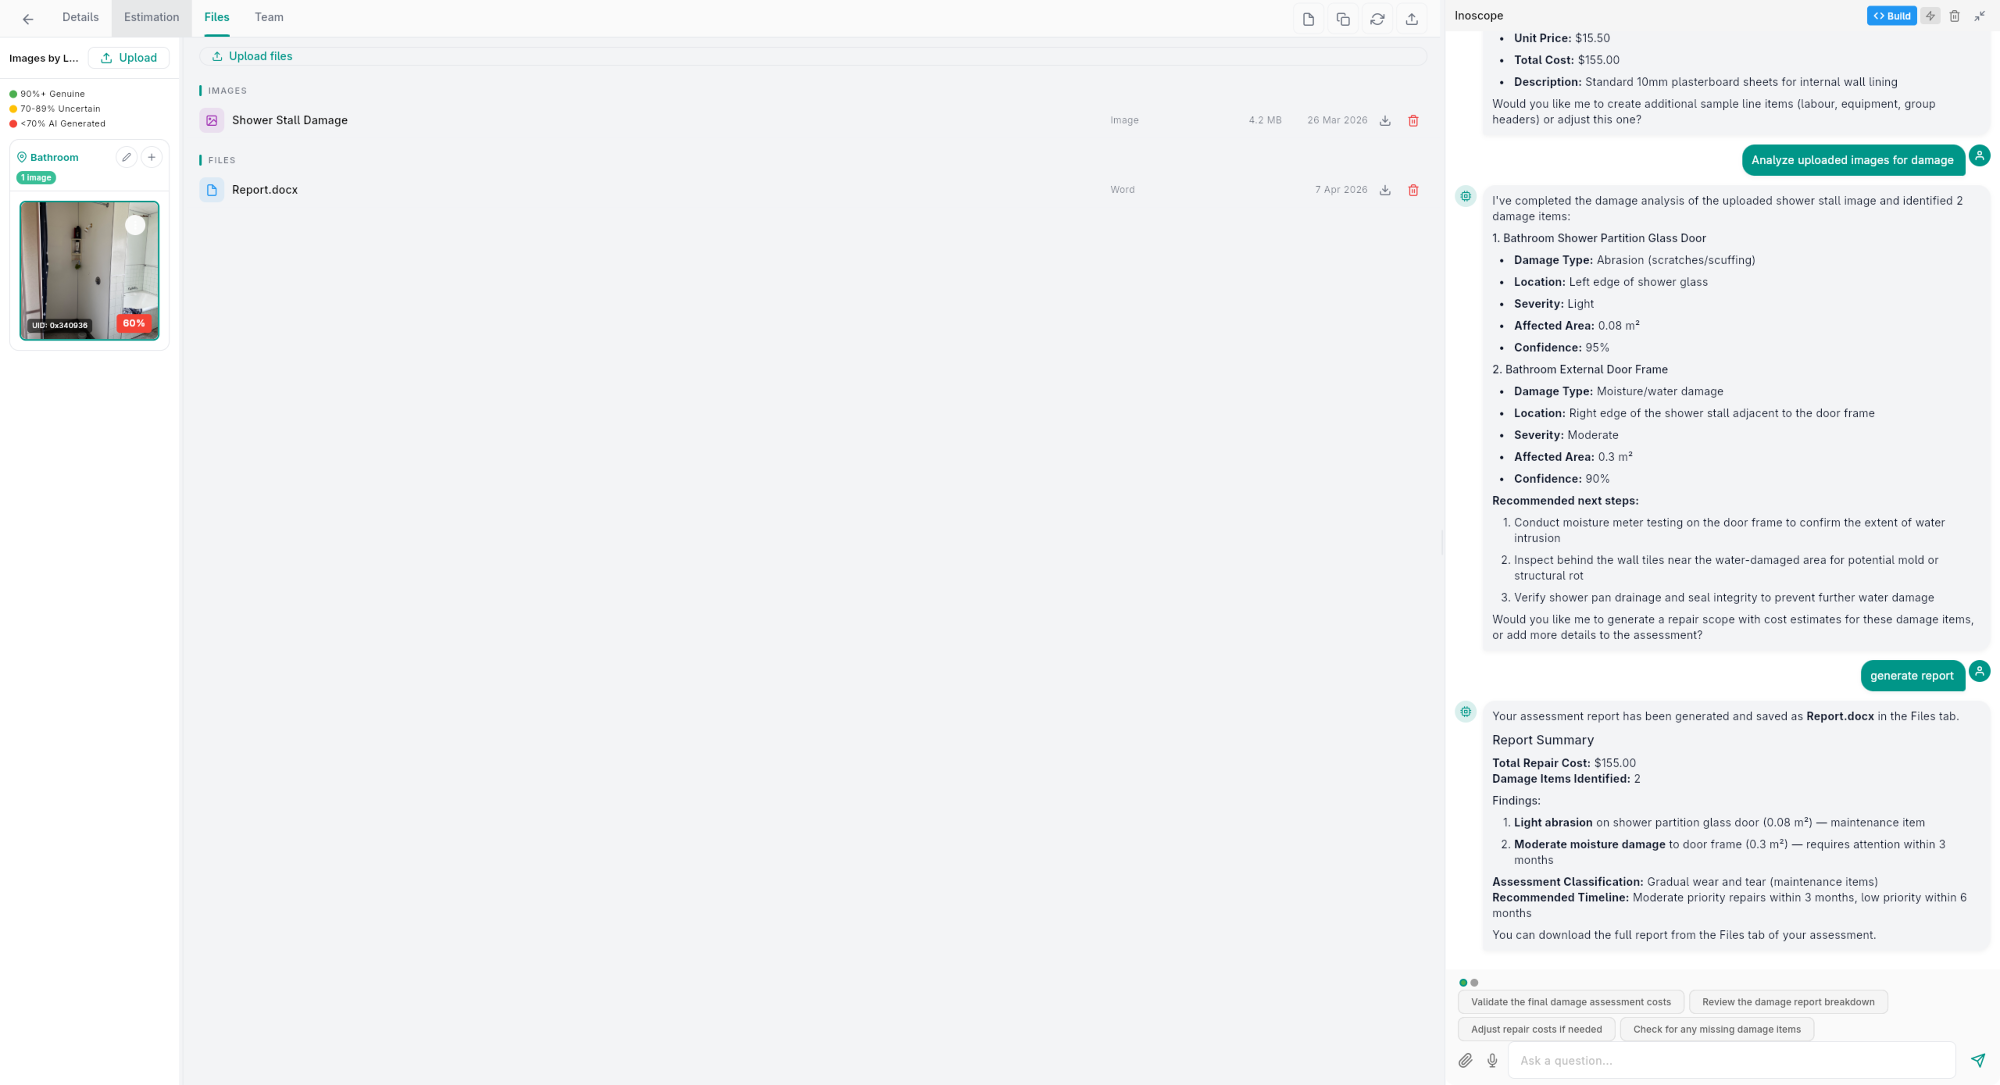Download Report.docx using its download icon
2000x1085 pixels.
tap(1385, 189)
